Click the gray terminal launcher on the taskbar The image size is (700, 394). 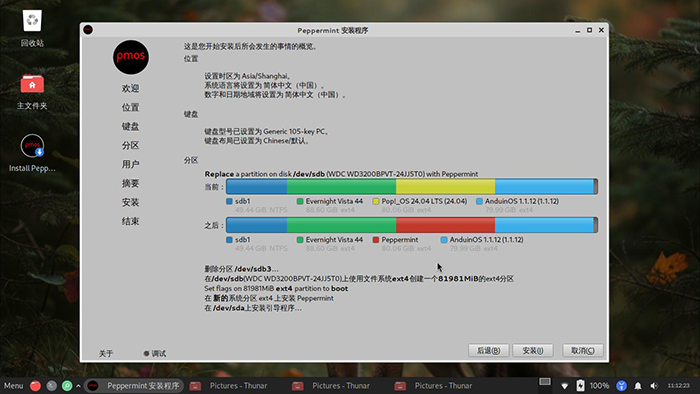pos(52,386)
